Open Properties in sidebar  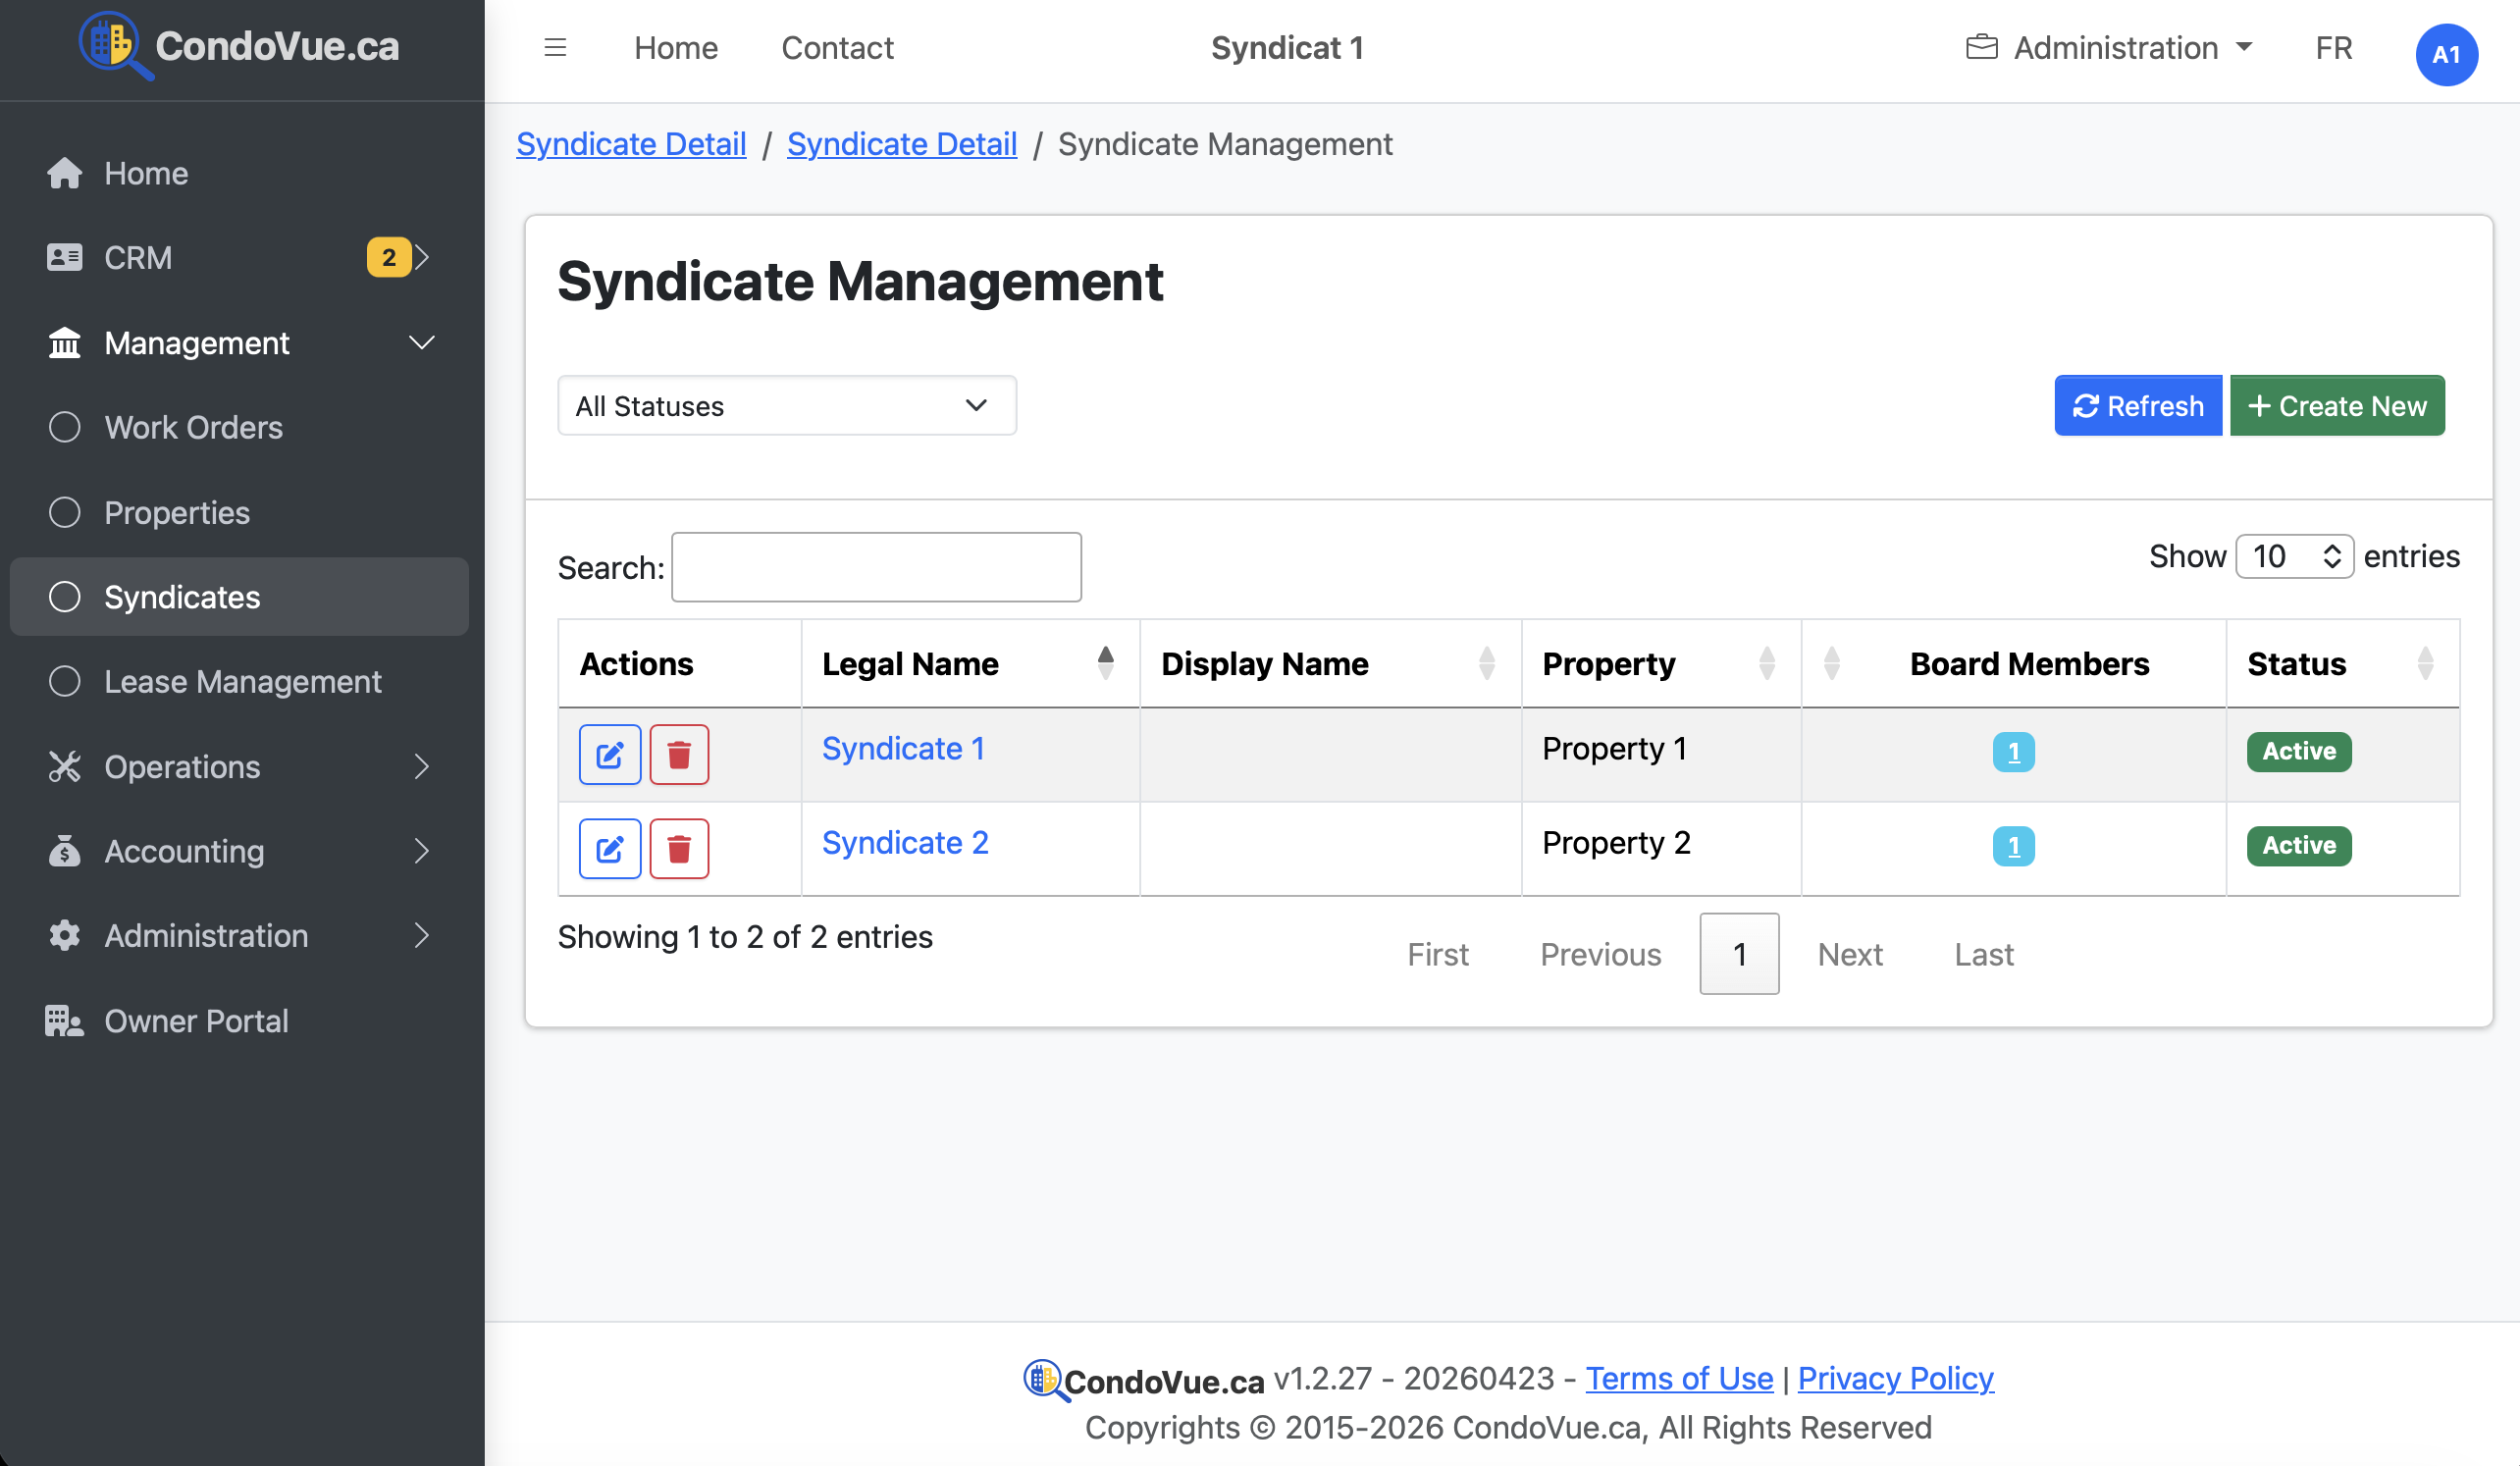(239, 512)
